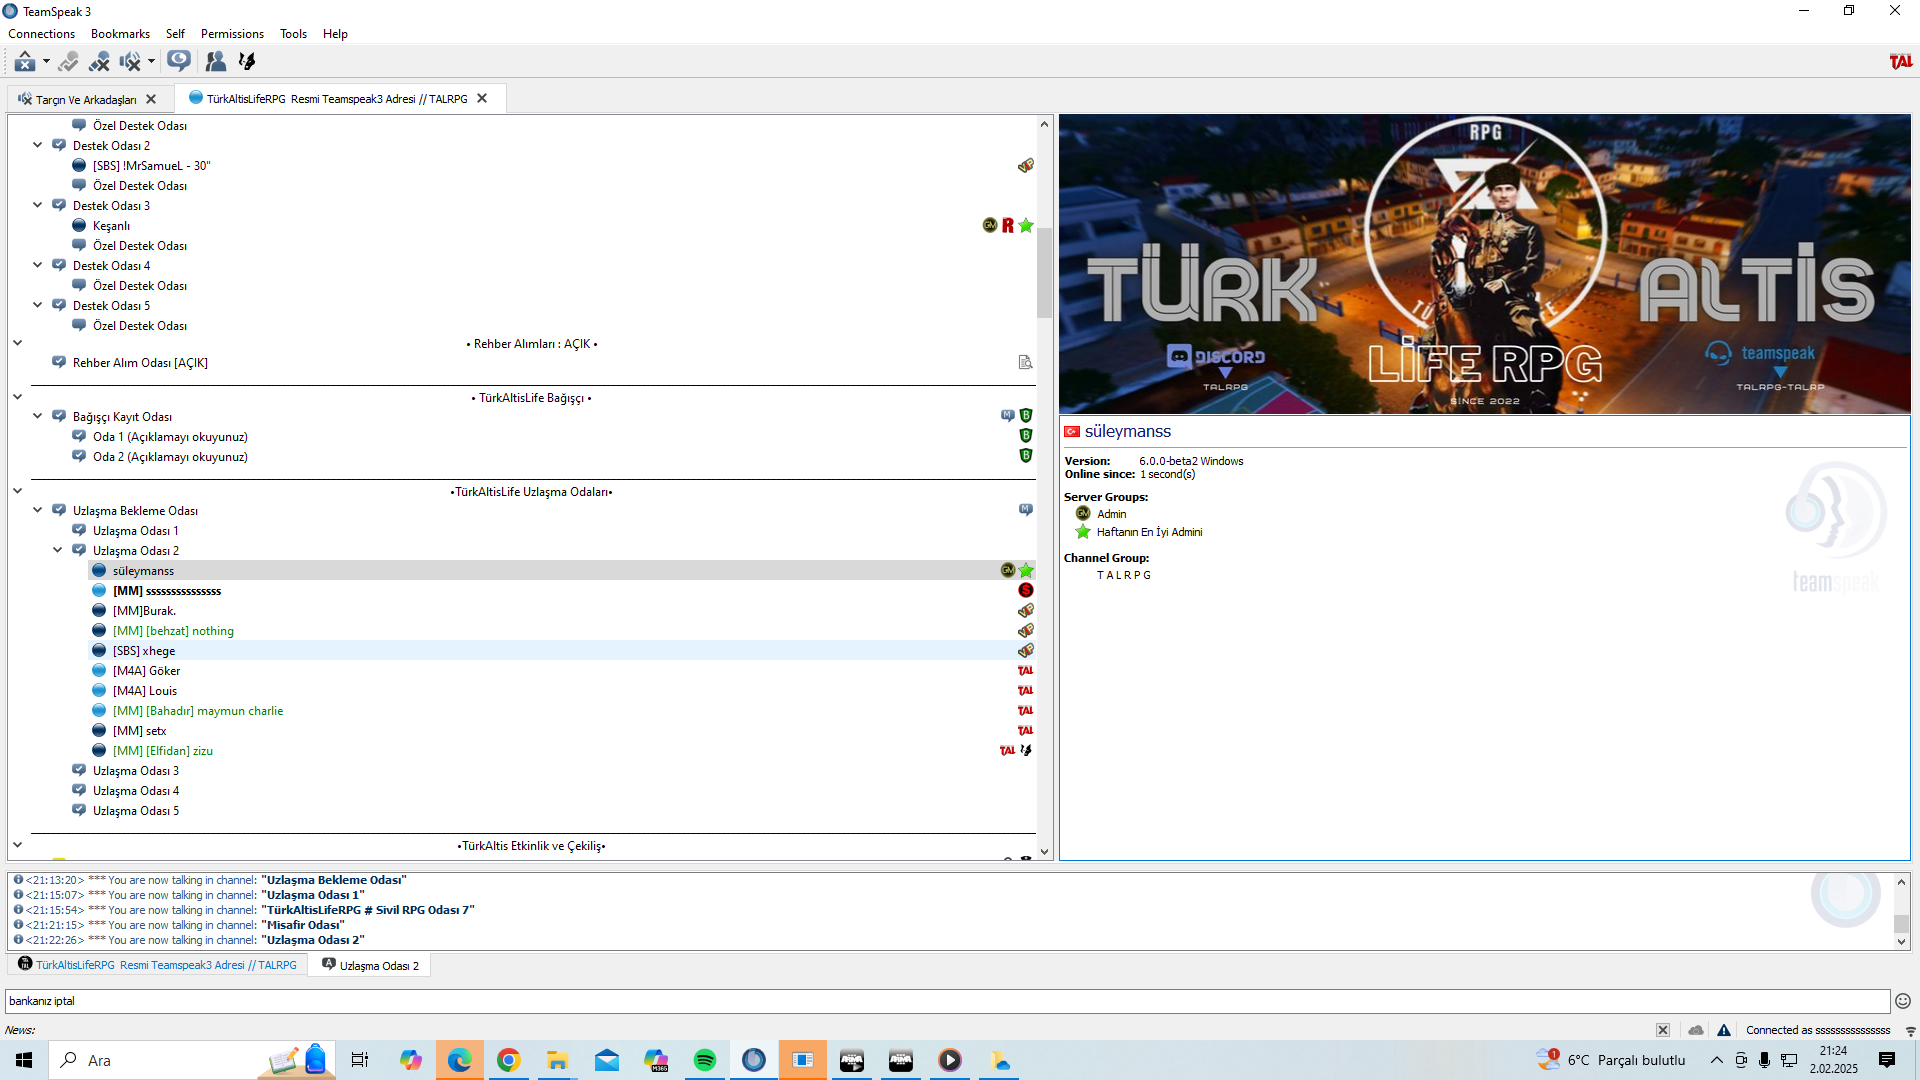Switch to TürkAltisLifeRPG server chat tab
The height and width of the screenshot is (1080, 1920).
point(158,965)
